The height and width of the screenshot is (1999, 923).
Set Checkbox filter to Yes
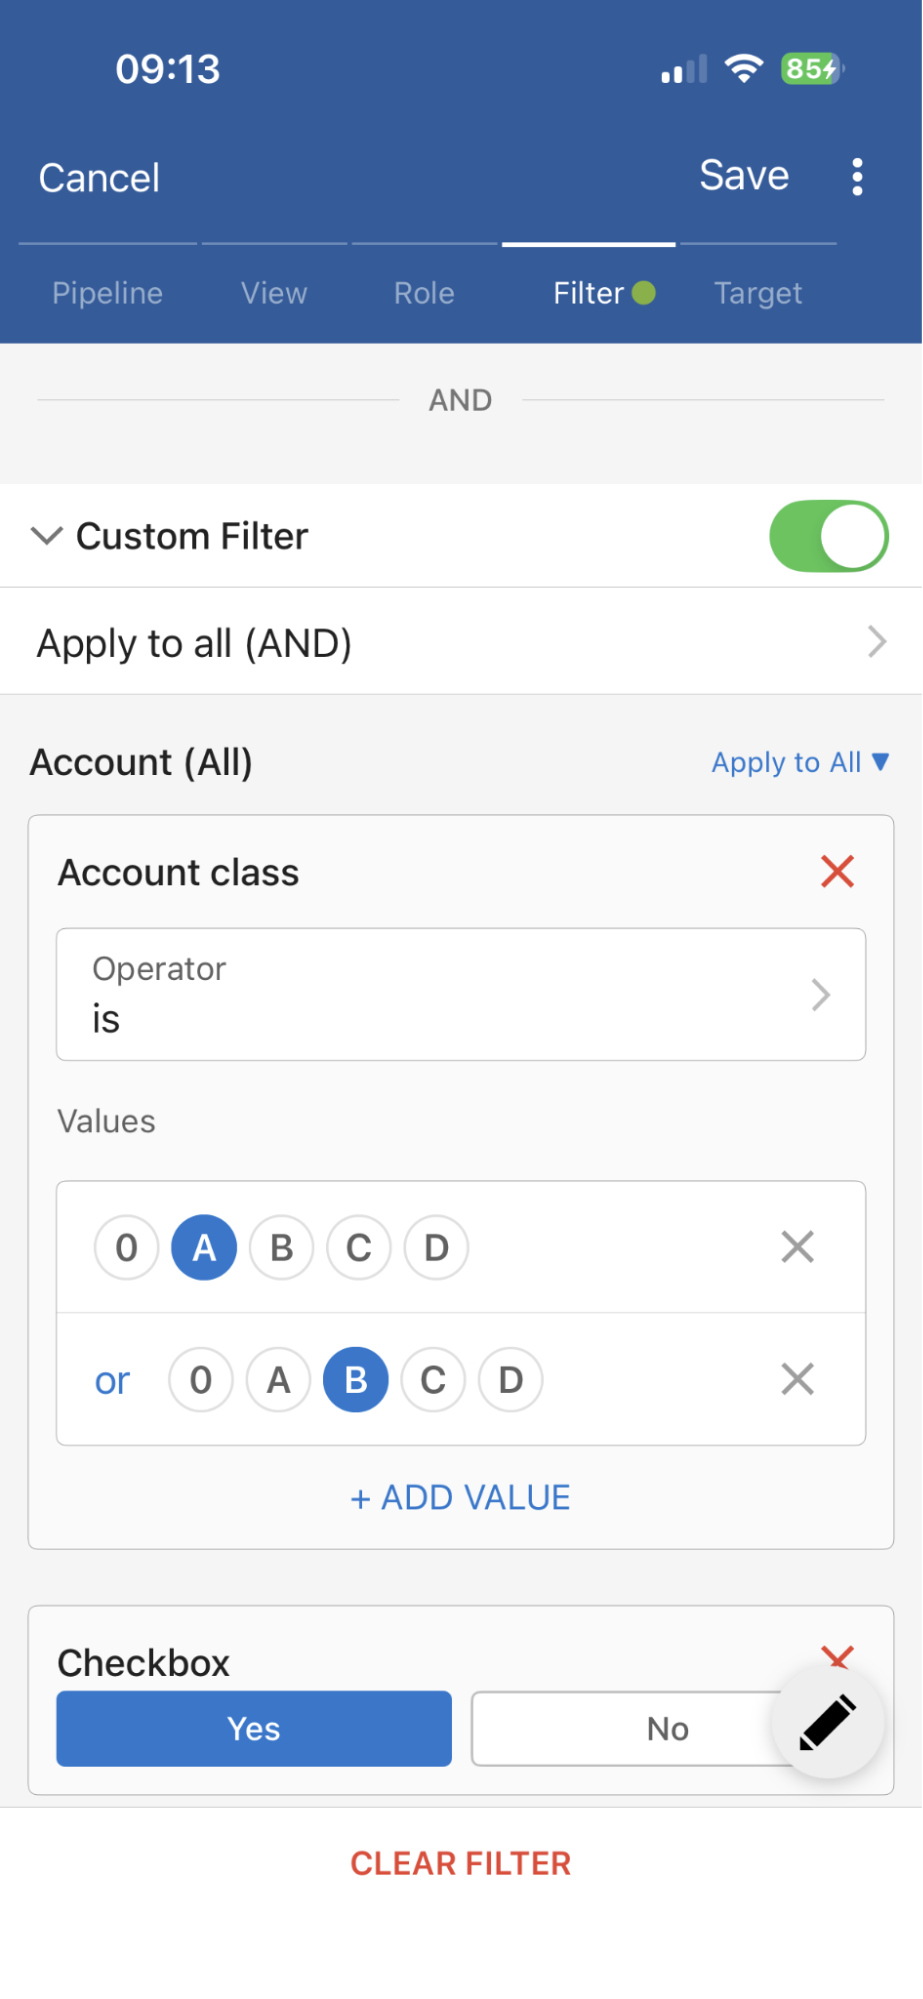[254, 1729]
